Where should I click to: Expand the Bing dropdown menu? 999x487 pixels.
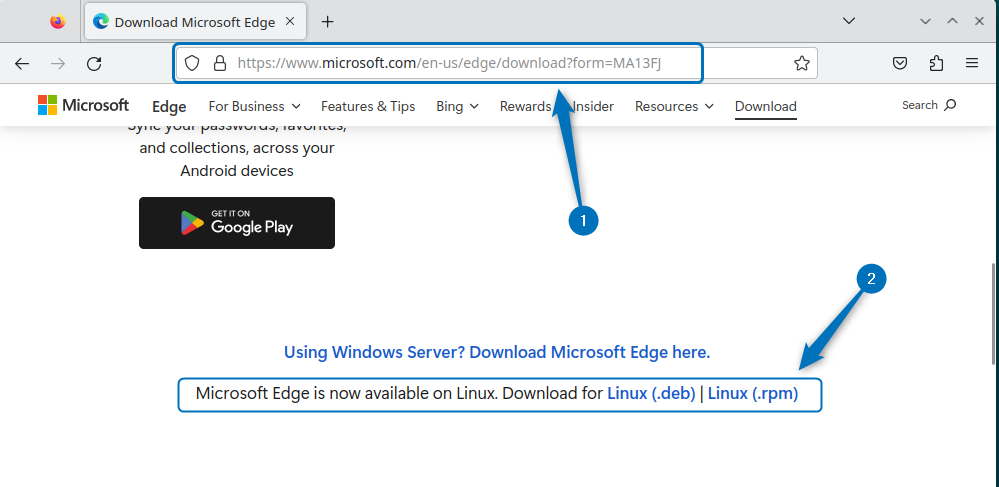(x=457, y=106)
